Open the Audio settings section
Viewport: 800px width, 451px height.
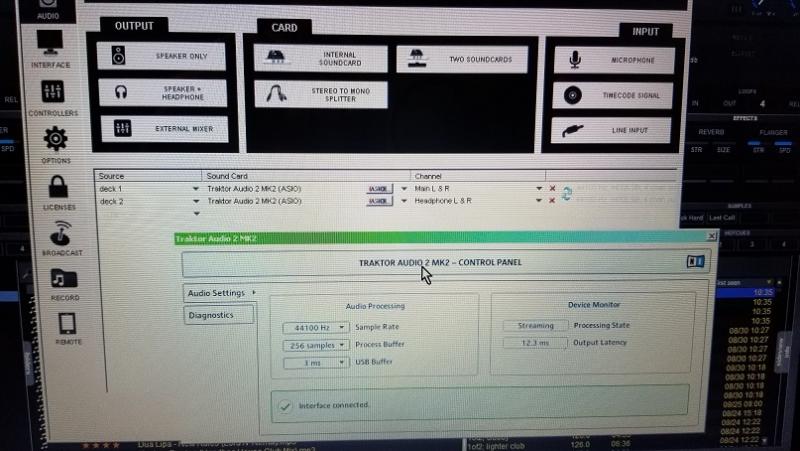(47, 10)
